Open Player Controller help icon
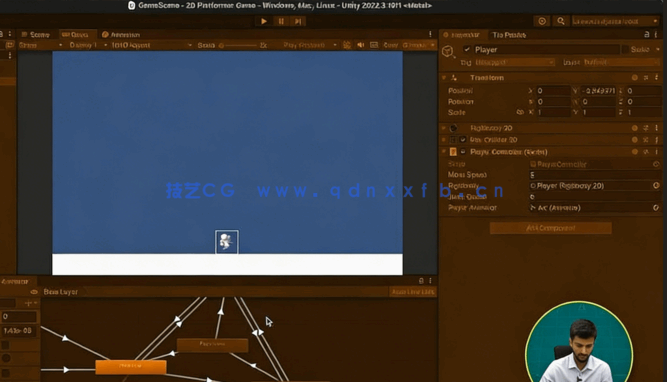This screenshot has height=382, width=667. (x=634, y=152)
